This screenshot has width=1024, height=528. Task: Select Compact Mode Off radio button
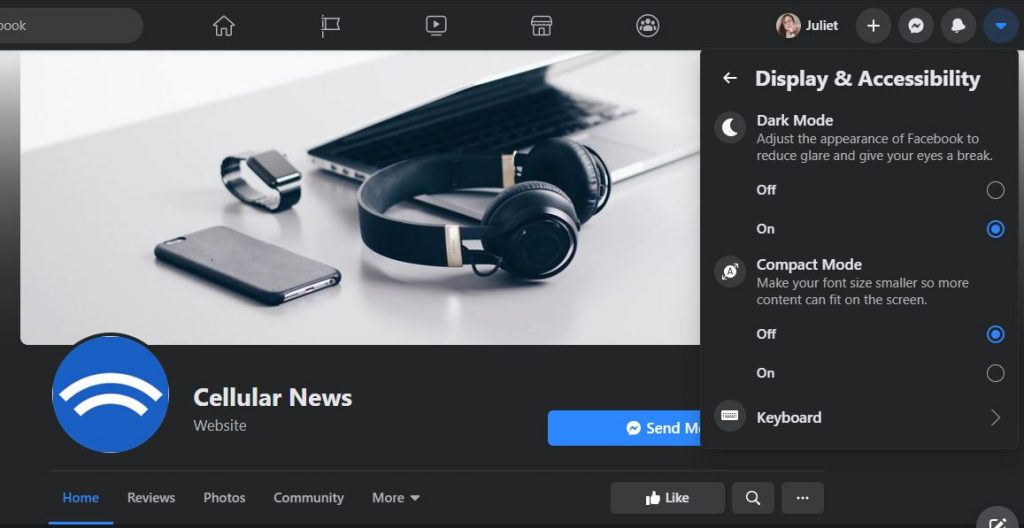[994, 334]
